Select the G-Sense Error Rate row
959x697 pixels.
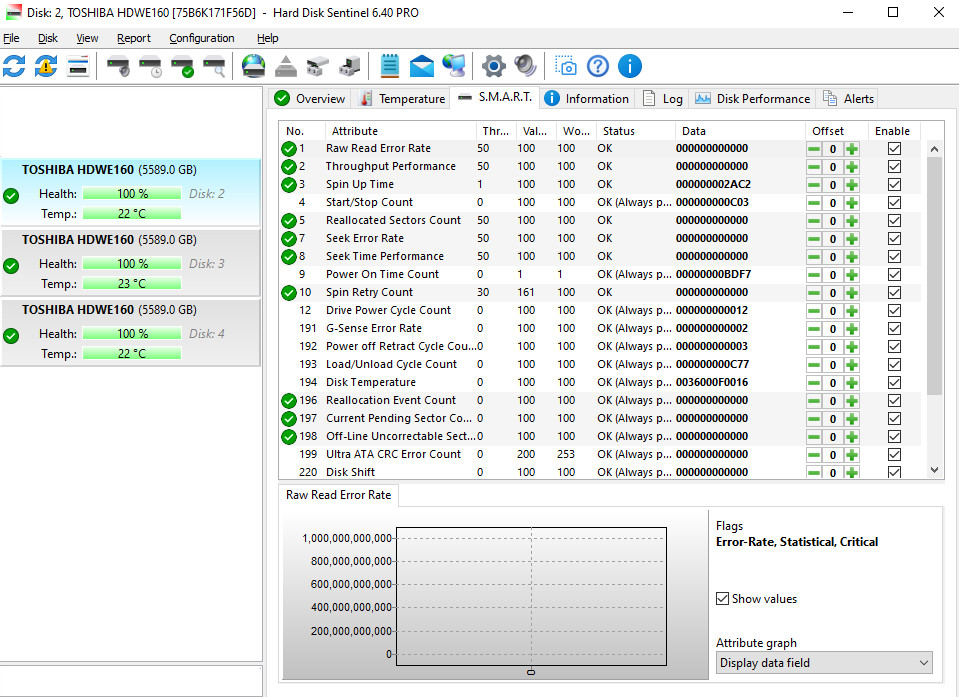click(x=600, y=328)
